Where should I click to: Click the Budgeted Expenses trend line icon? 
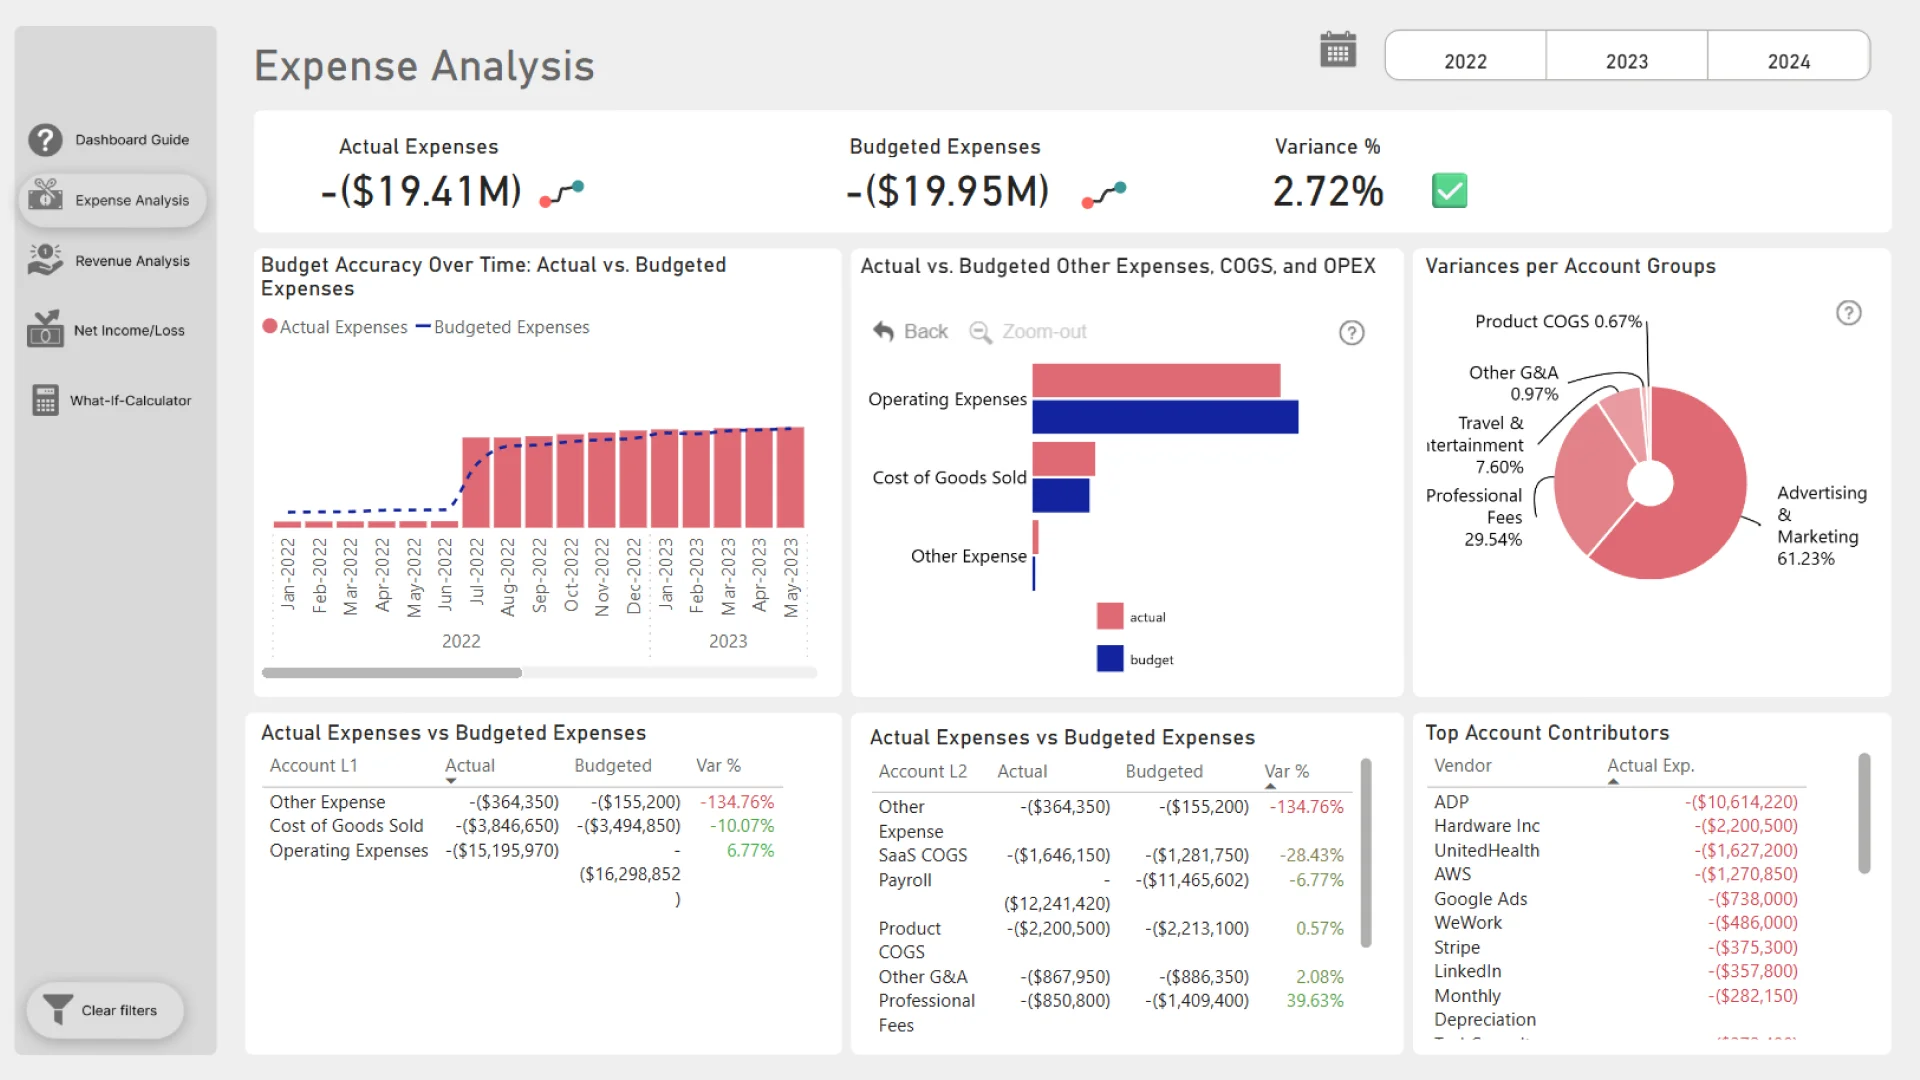tap(1104, 194)
